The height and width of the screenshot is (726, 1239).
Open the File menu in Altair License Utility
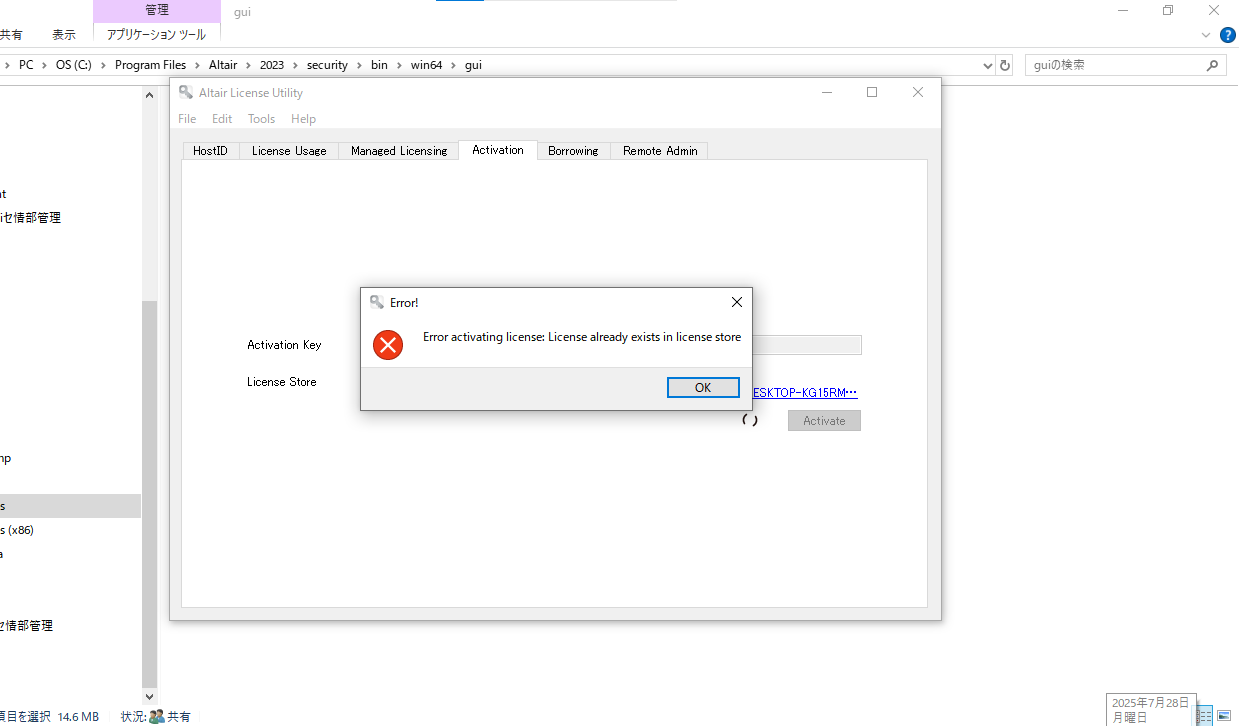click(x=187, y=118)
